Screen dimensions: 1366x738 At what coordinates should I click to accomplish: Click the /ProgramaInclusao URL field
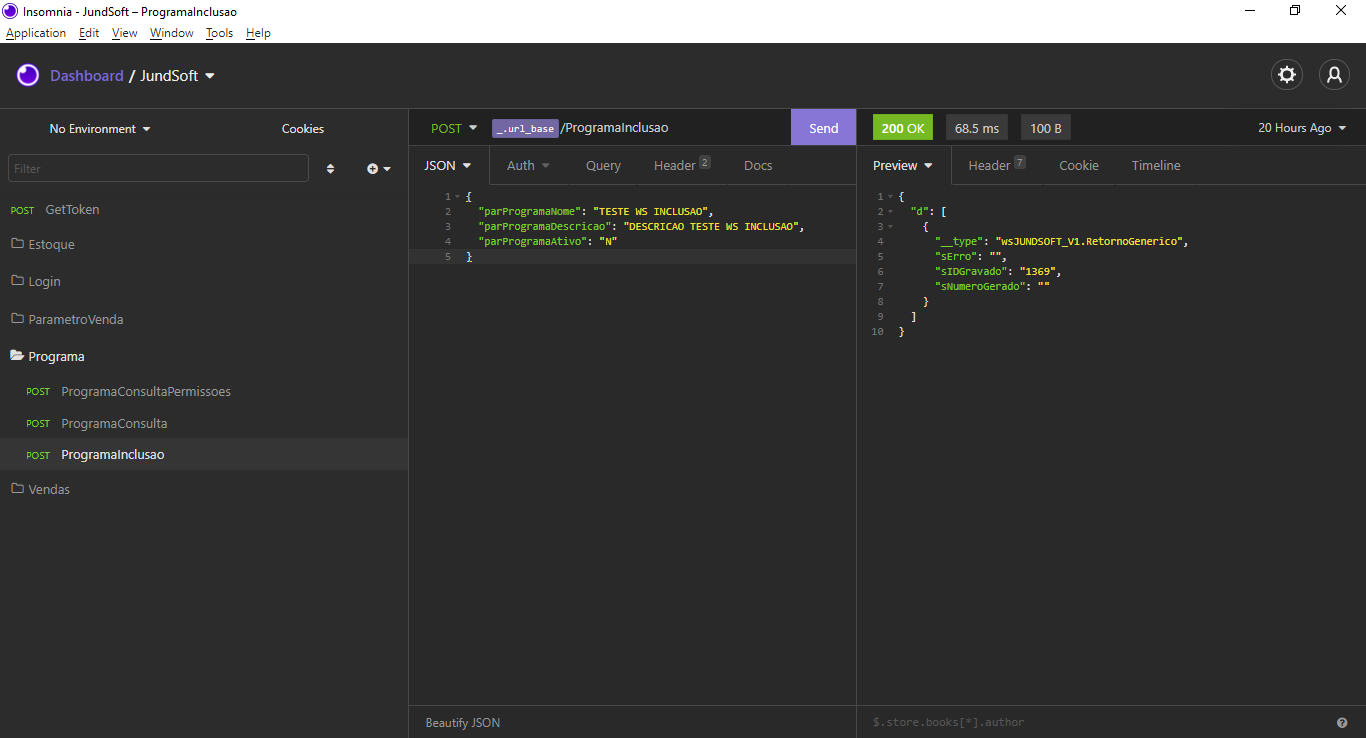pos(615,128)
